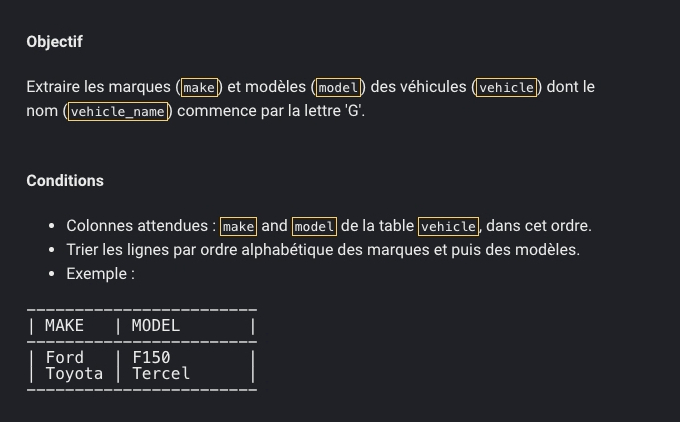Click the Conditions heading
Viewport: 680px width, 422px height.
tap(65, 180)
